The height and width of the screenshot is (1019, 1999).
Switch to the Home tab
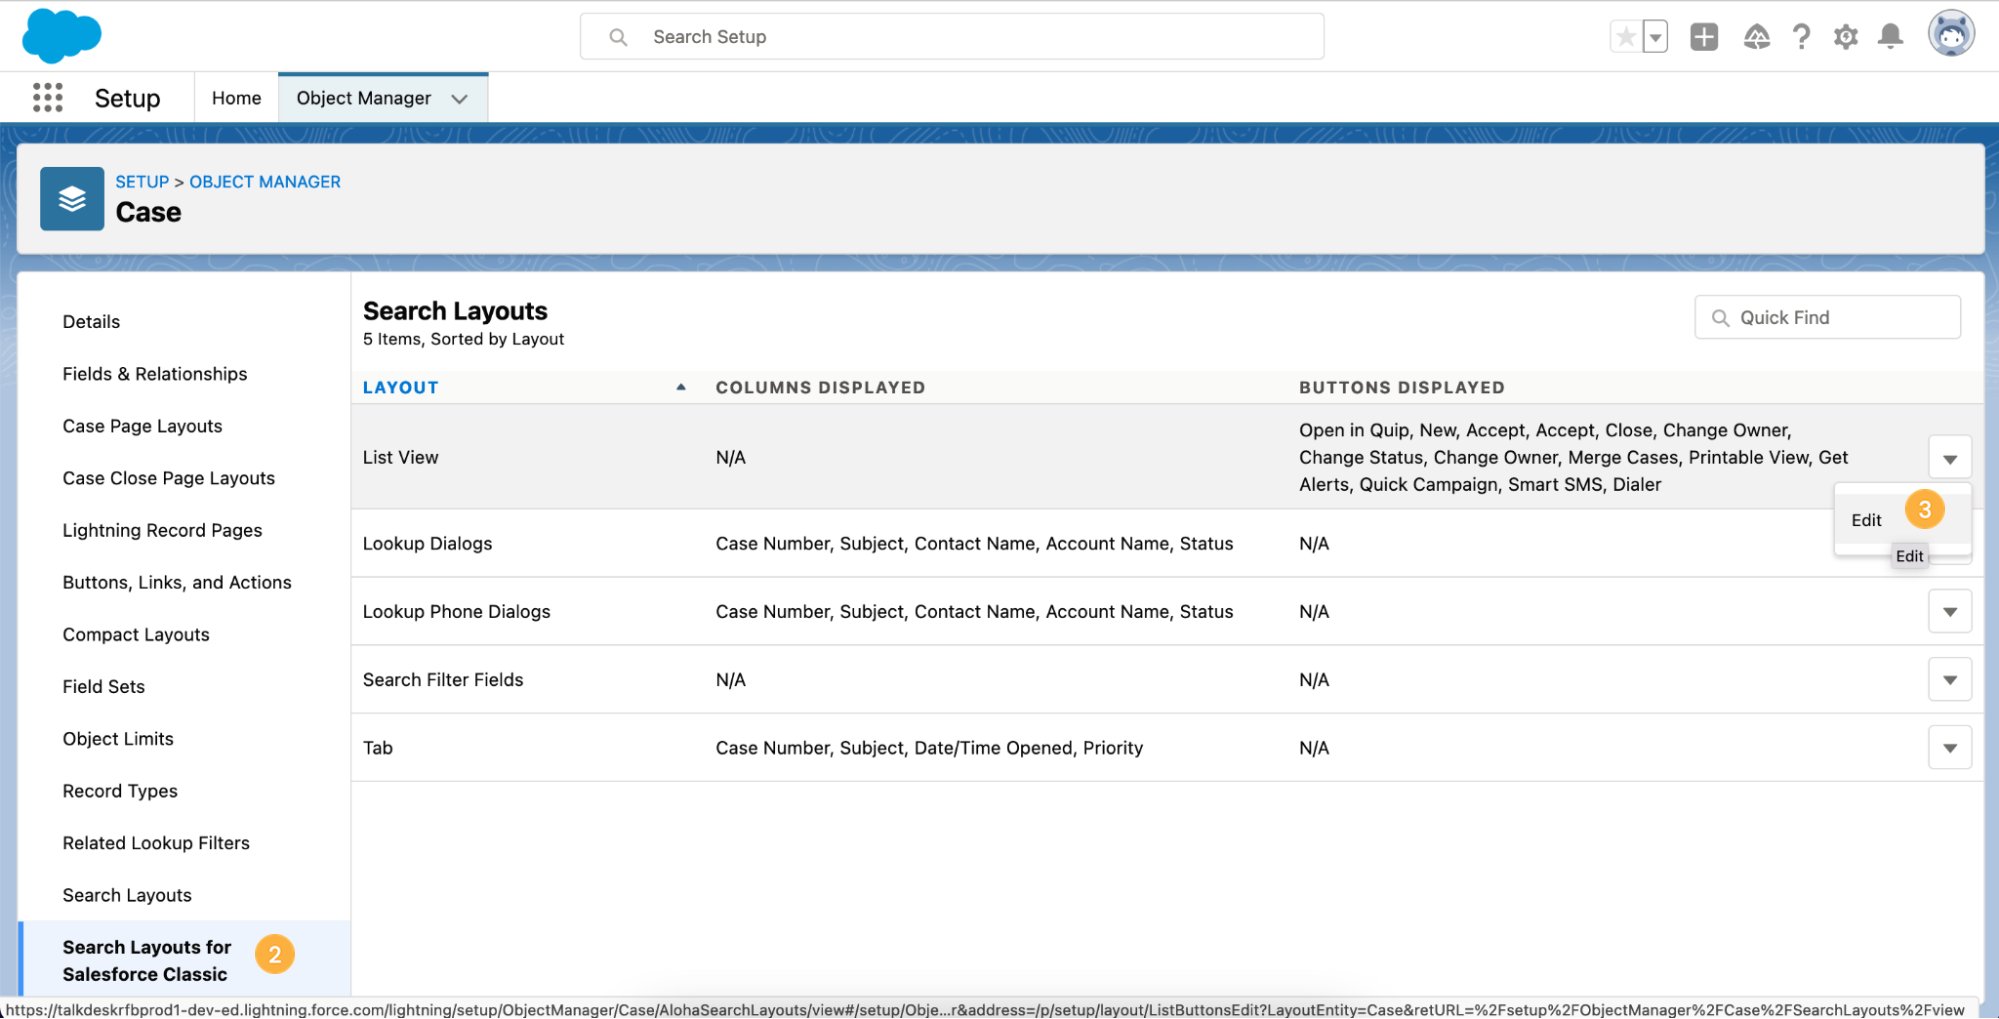pos(236,98)
